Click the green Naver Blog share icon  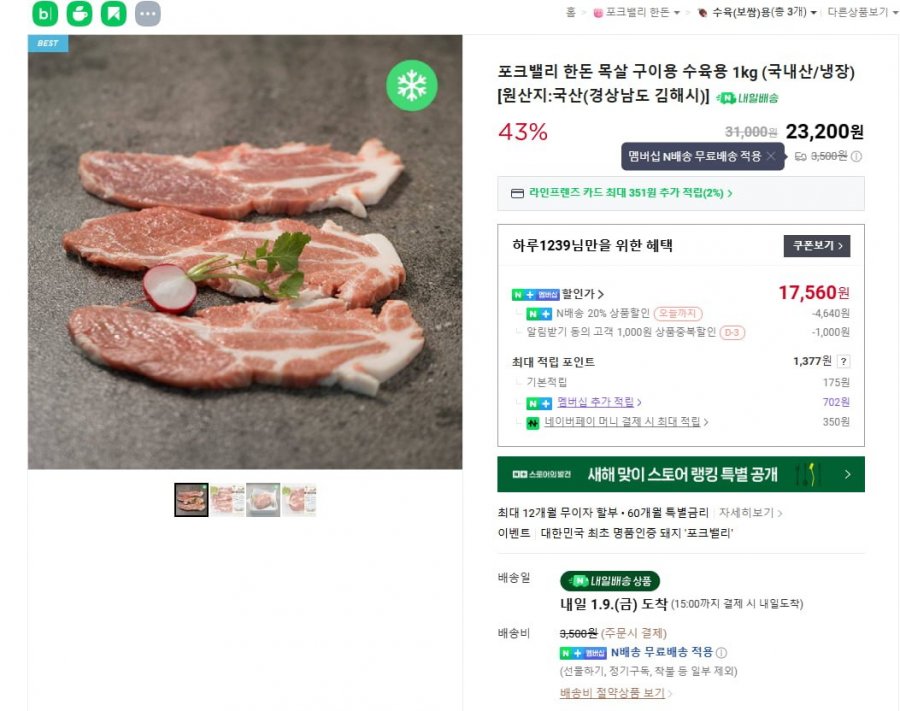(45, 14)
